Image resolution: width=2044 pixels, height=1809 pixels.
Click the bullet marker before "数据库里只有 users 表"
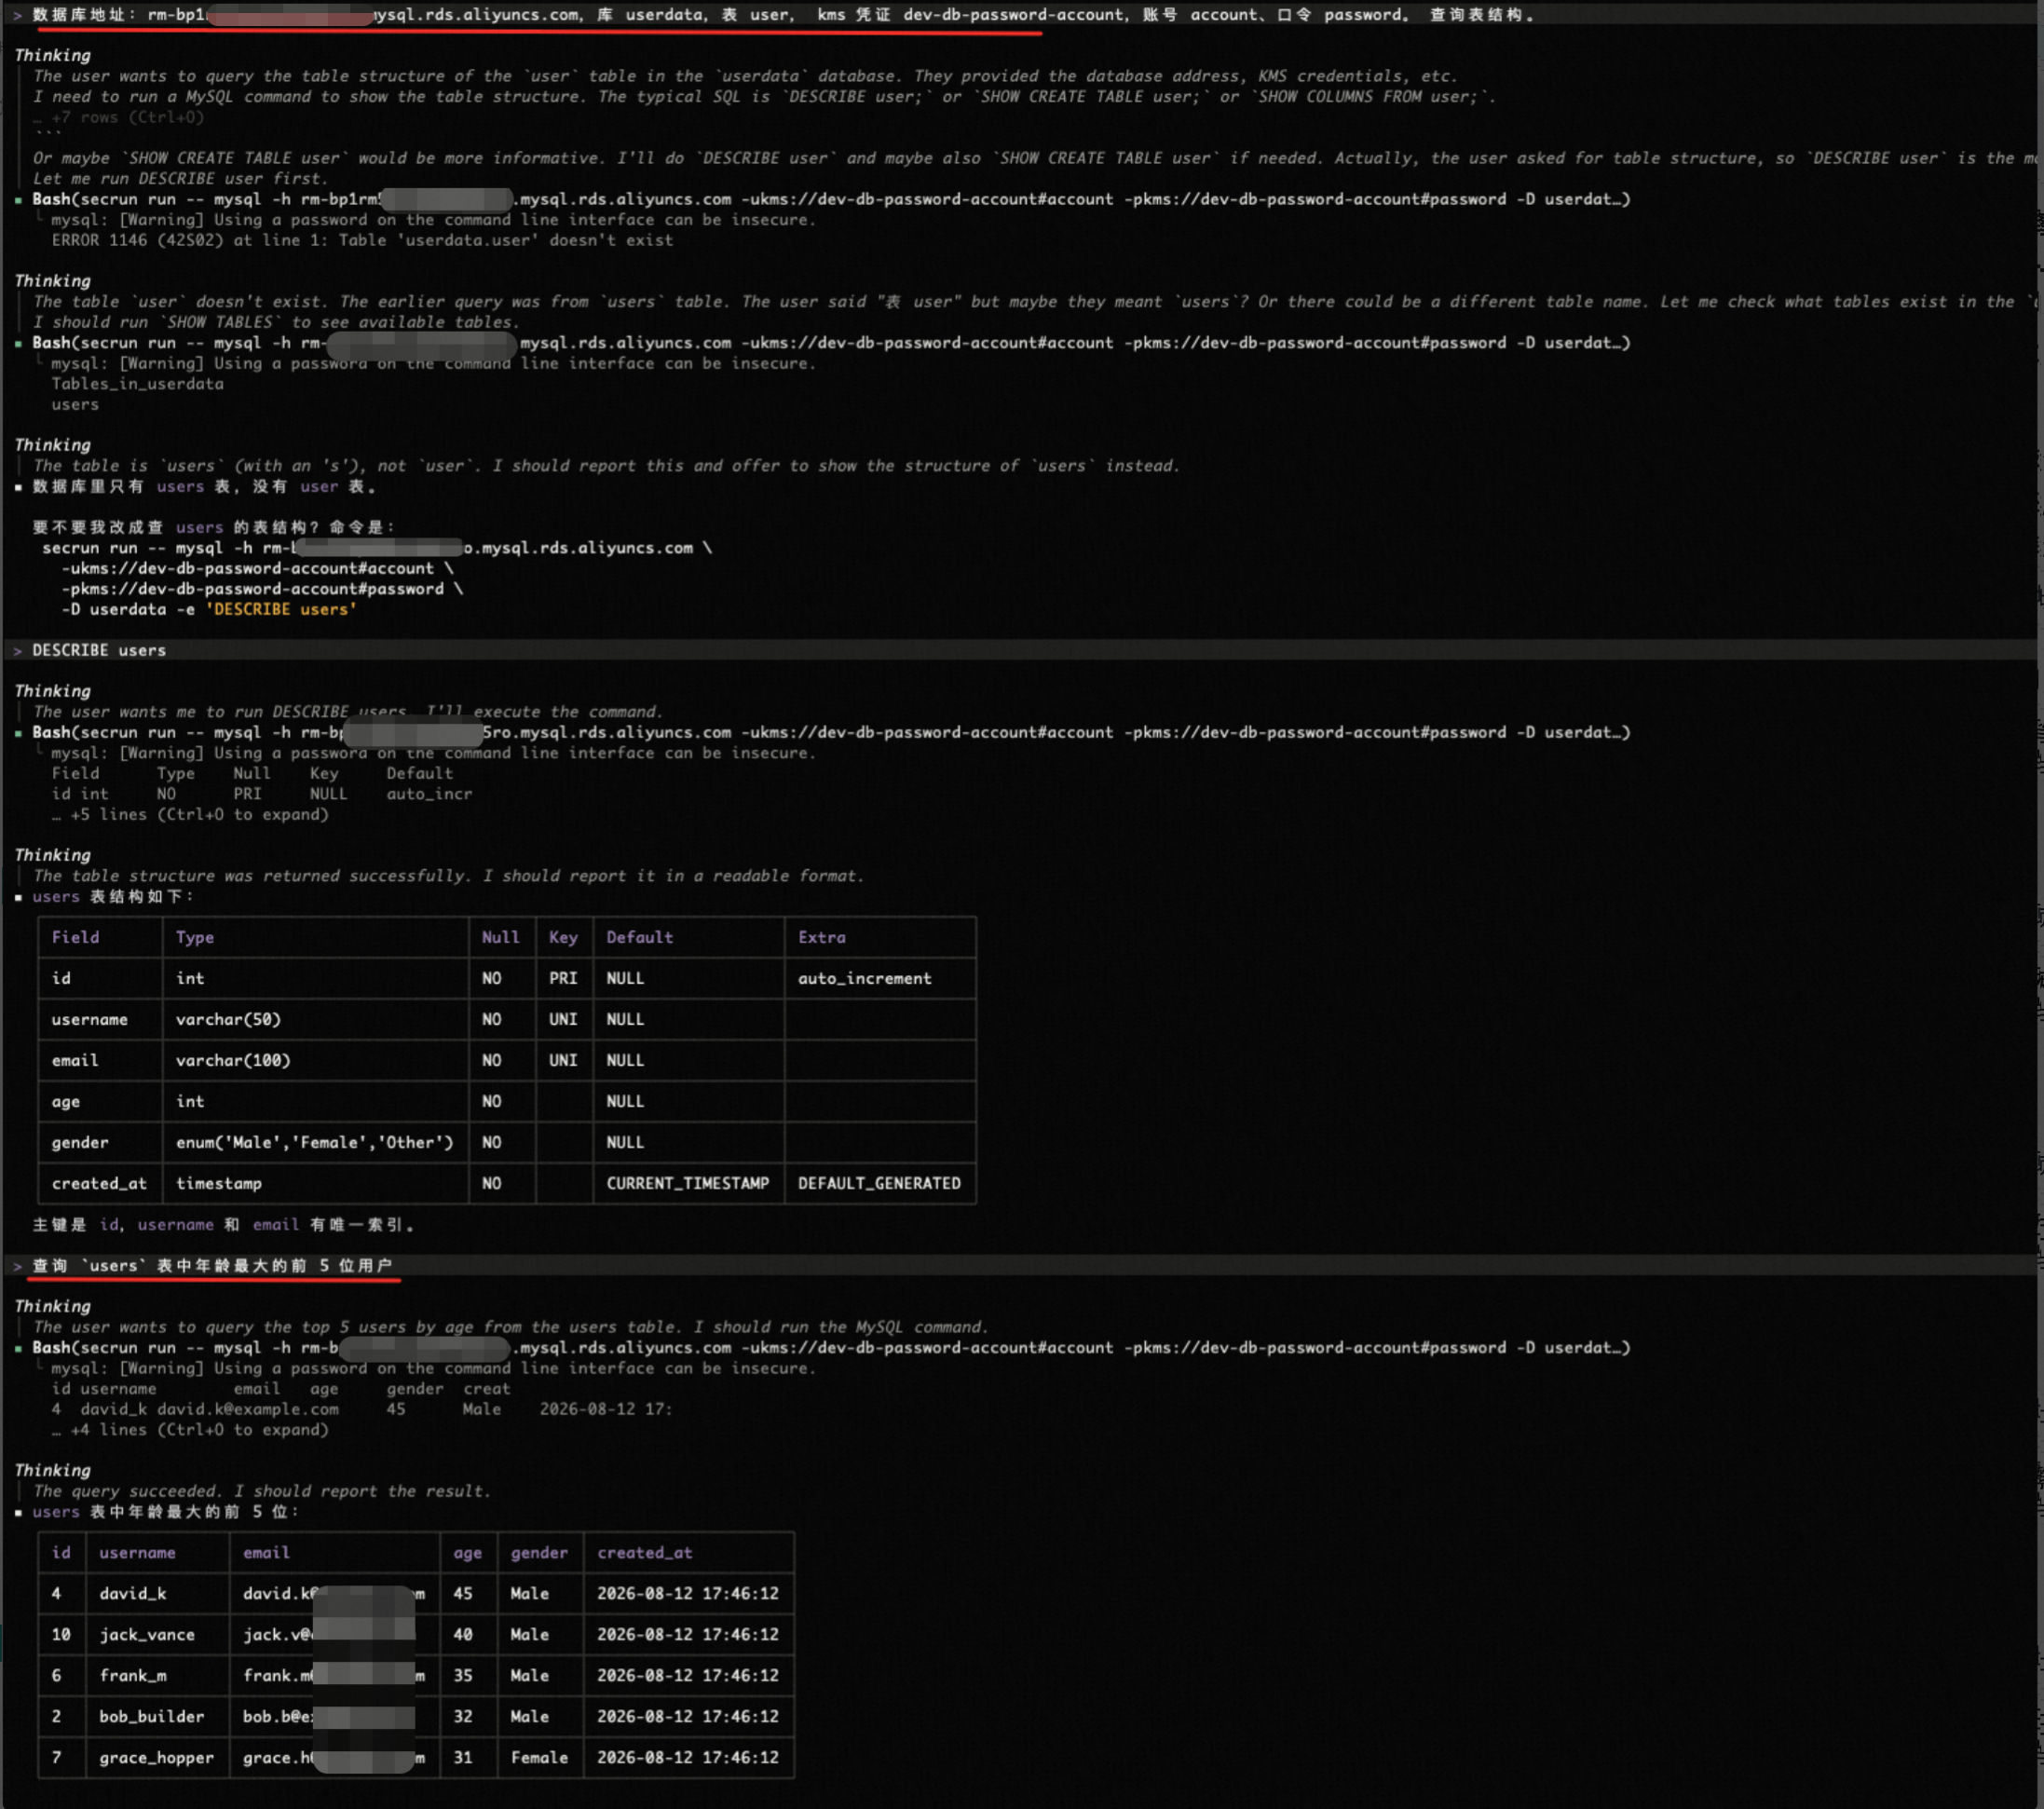pyautogui.click(x=19, y=487)
